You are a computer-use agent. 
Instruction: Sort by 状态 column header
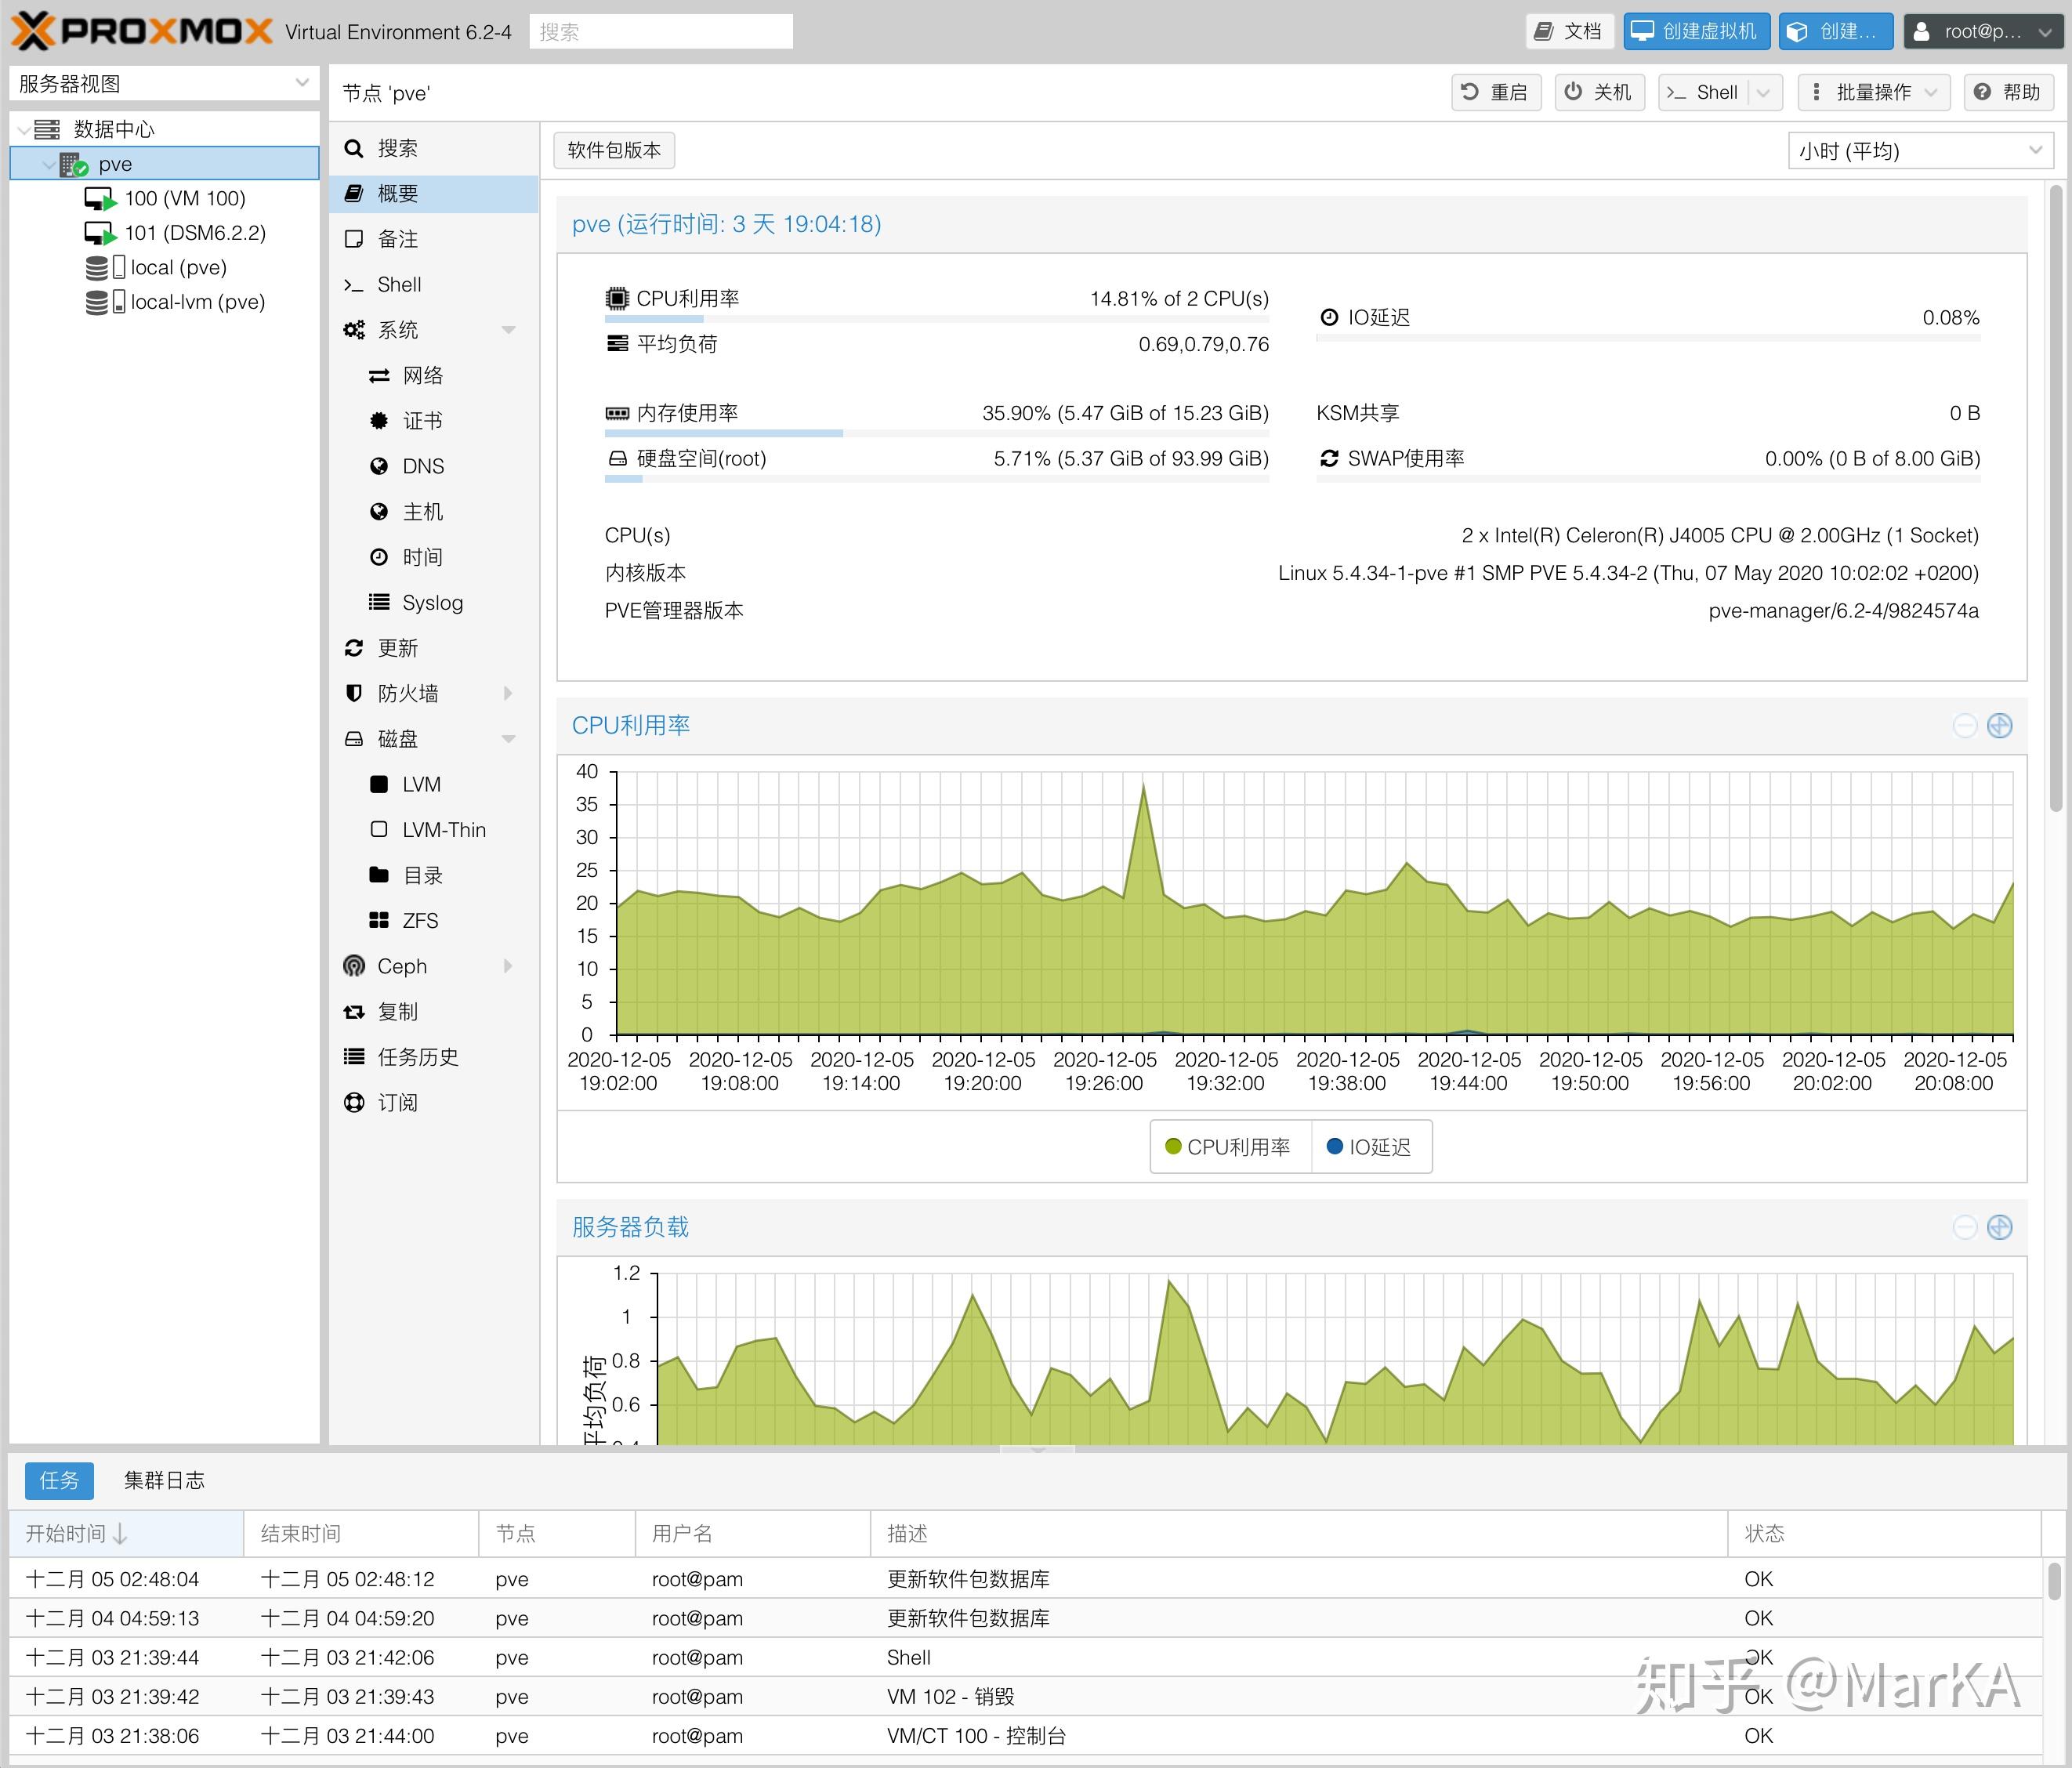pos(1883,1534)
